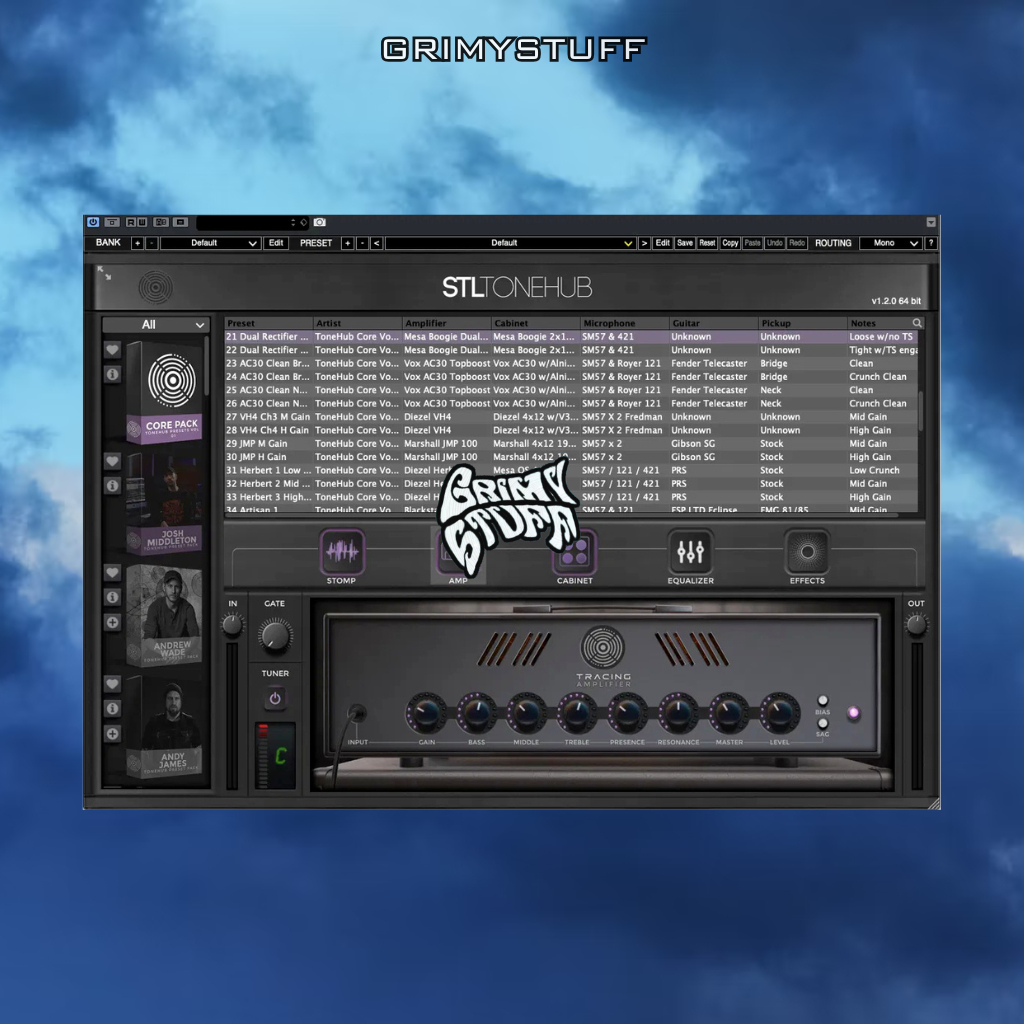This screenshot has width=1024, height=1024.
Task: Go to next preset with right arrow
Action: tap(644, 243)
